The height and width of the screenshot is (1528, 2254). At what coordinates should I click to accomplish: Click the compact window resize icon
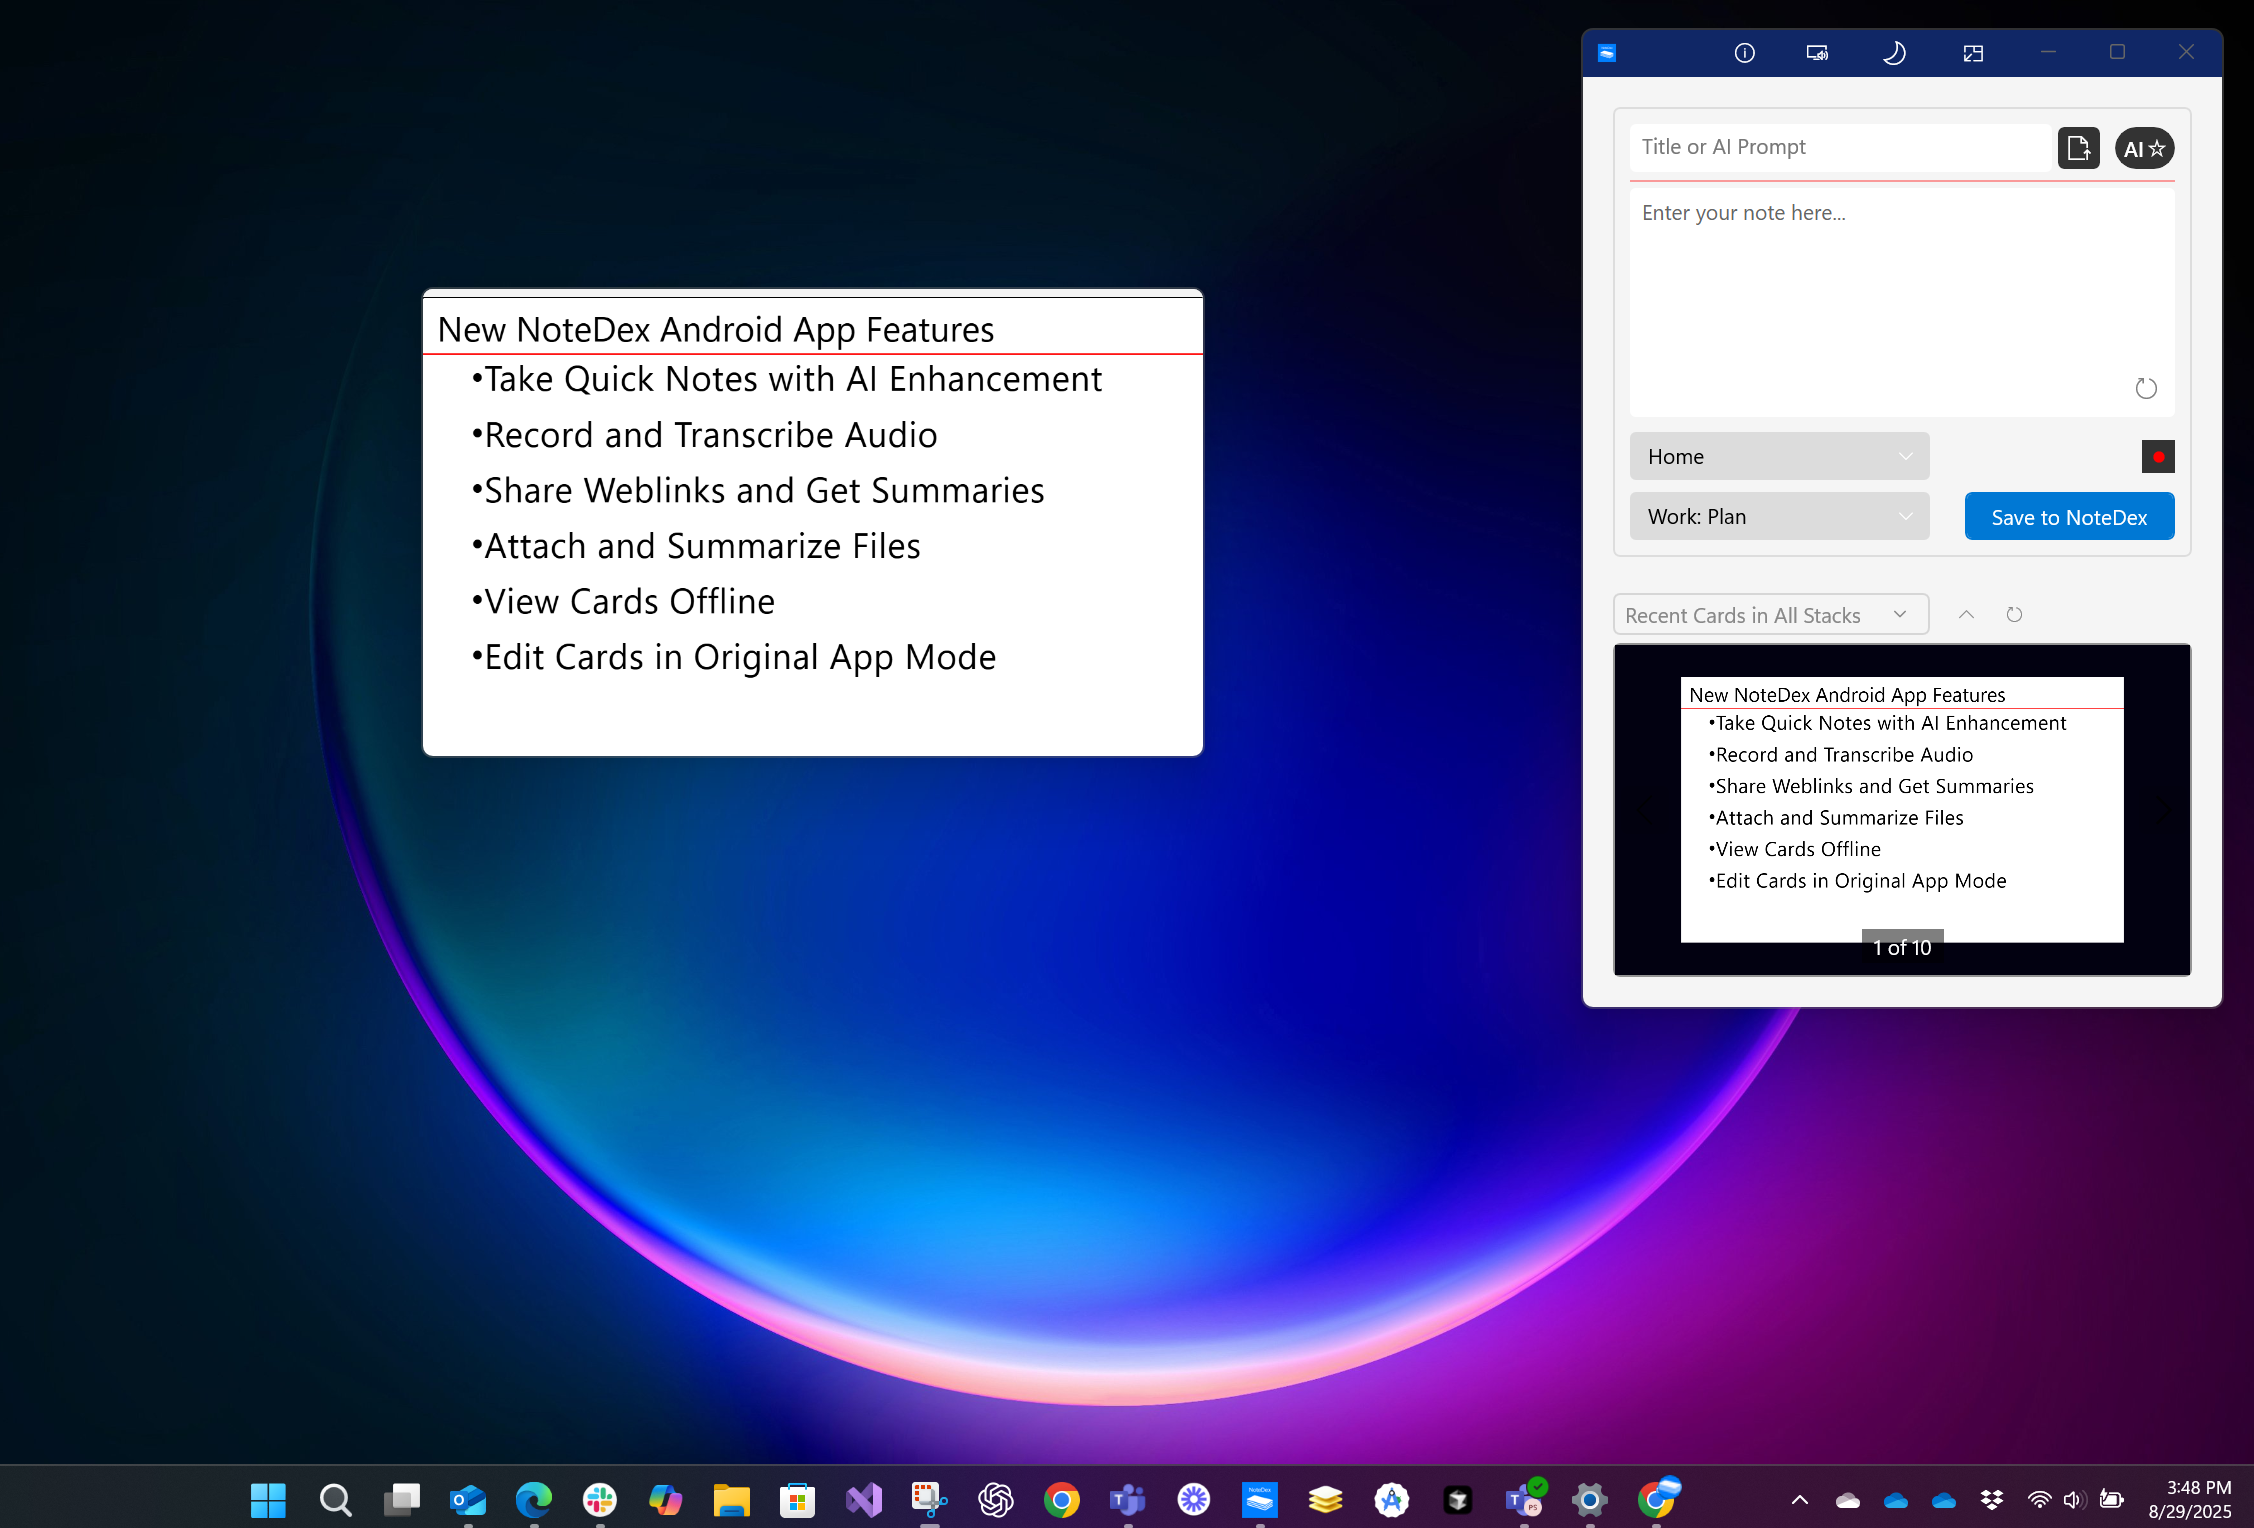coord(1973,53)
